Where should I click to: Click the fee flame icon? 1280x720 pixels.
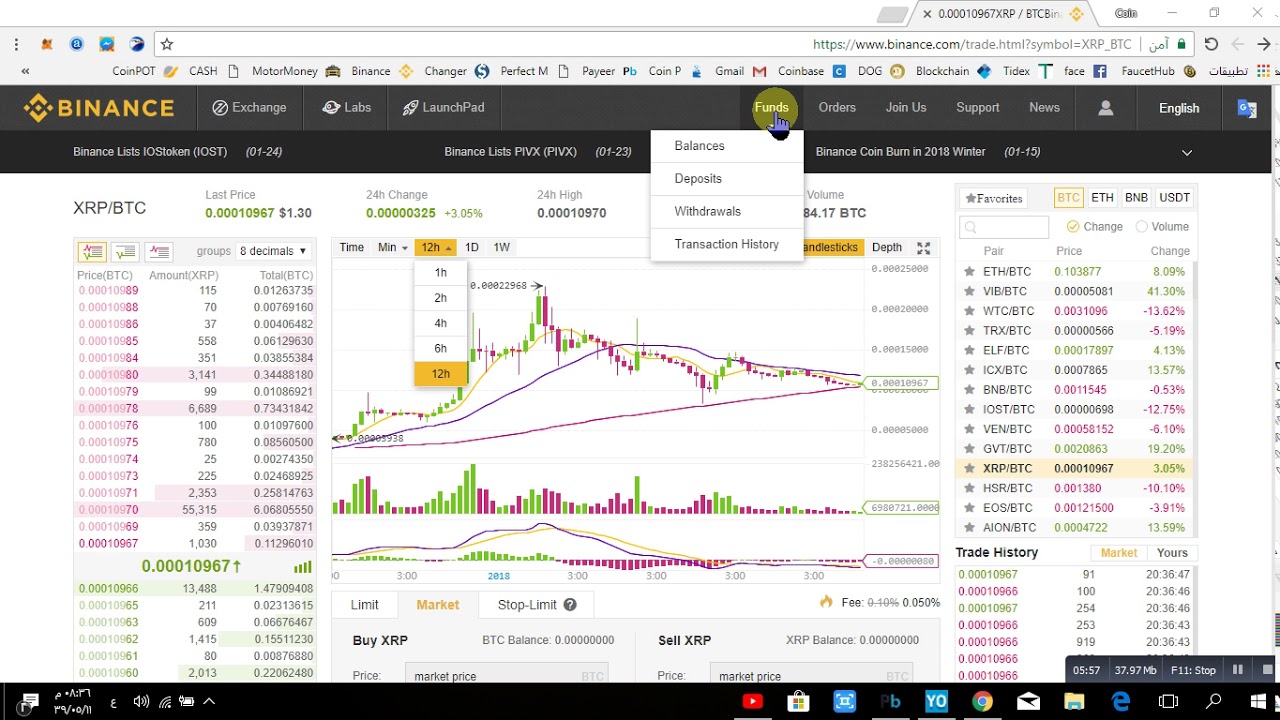(826, 602)
